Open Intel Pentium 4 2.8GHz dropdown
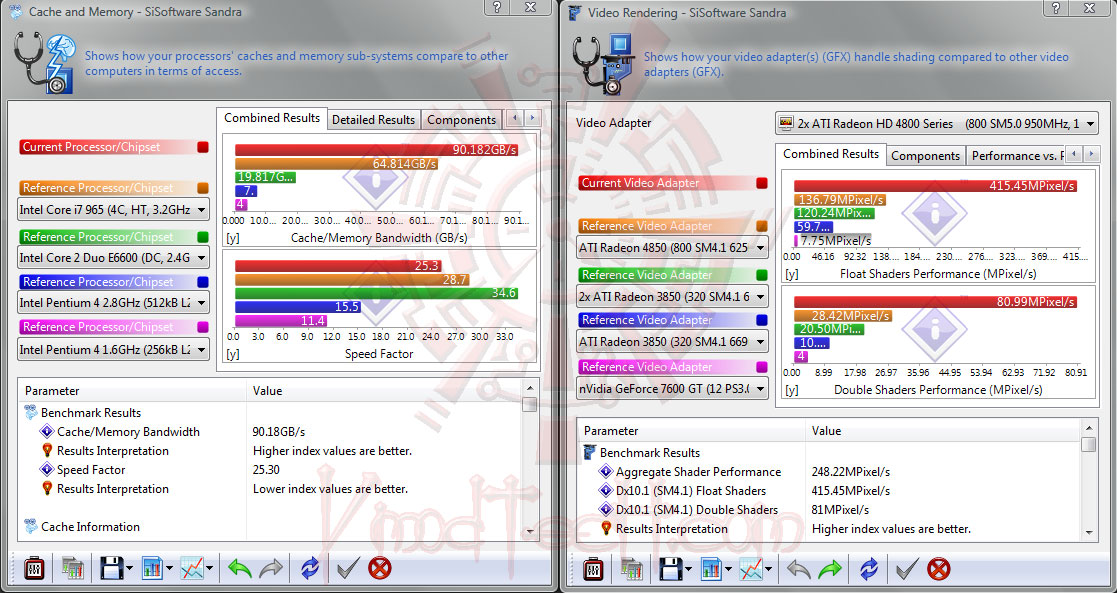The width and height of the screenshot is (1117, 593). tap(113, 302)
